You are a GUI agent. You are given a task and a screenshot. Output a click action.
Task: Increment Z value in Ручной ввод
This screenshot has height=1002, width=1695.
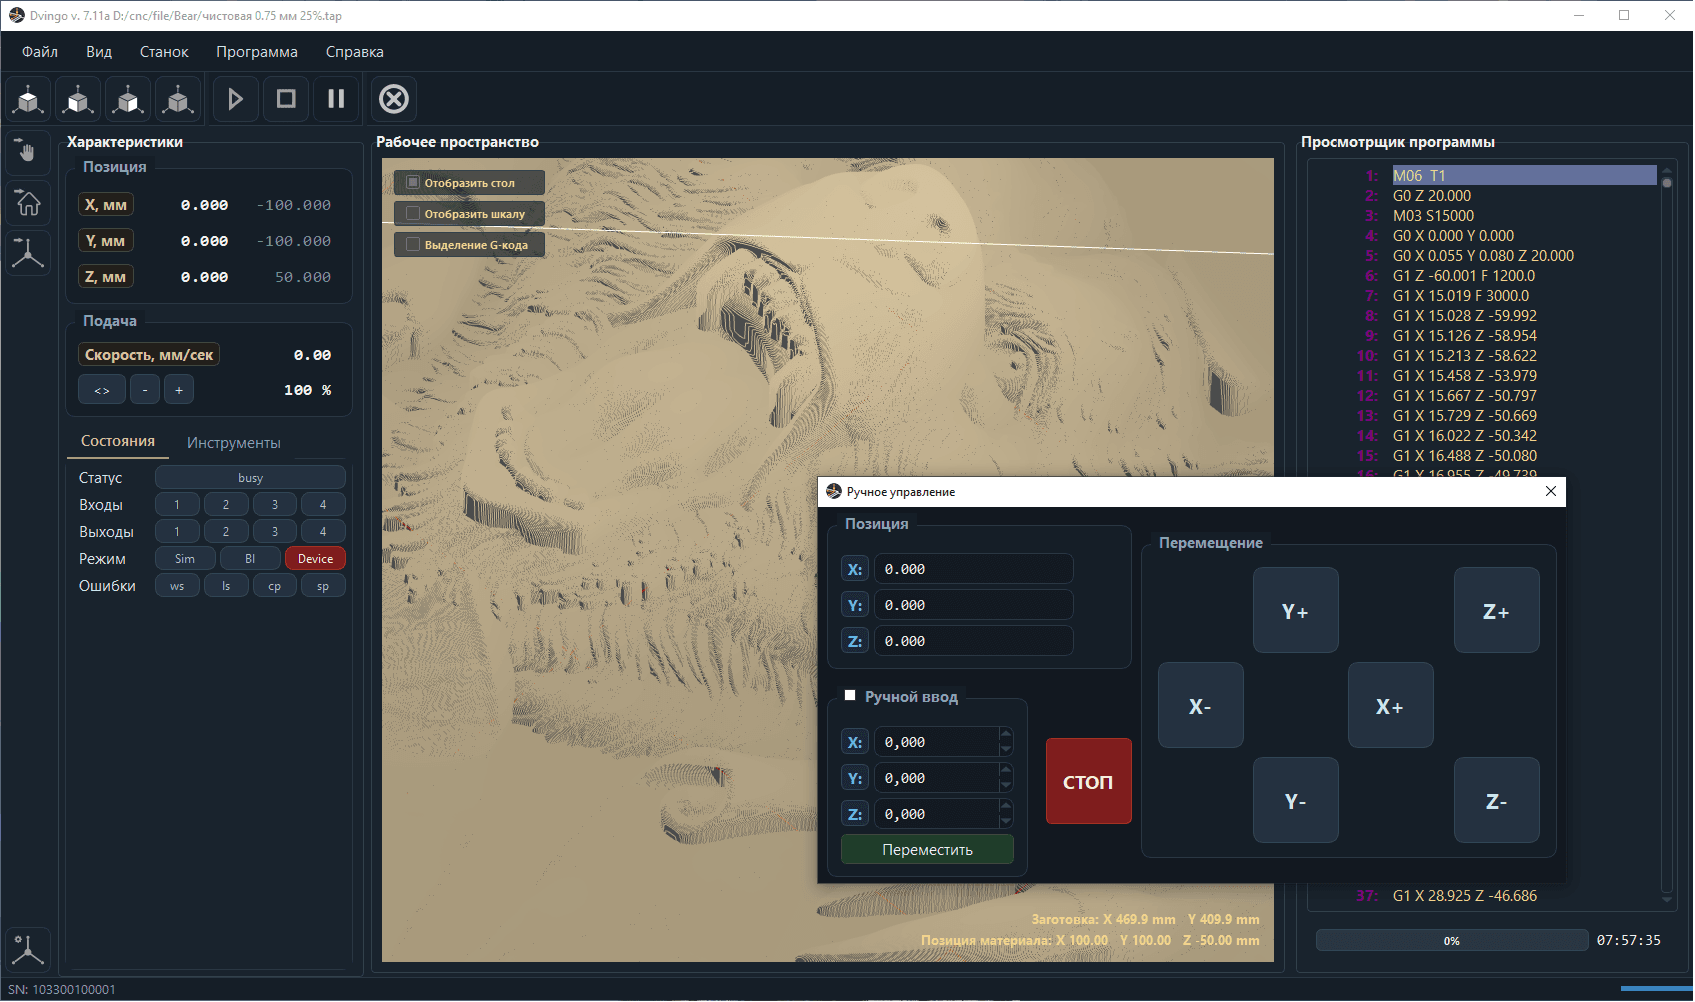(x=1006, y=807)
